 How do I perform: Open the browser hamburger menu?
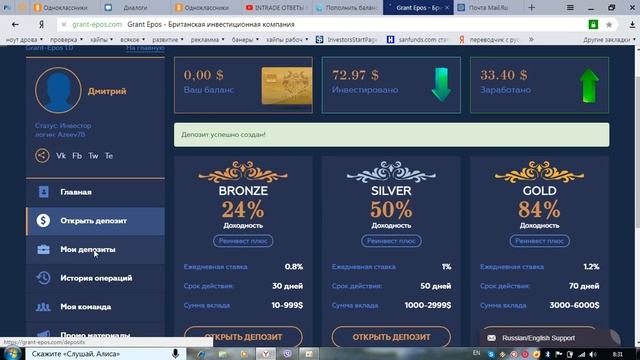coord(570,8)
